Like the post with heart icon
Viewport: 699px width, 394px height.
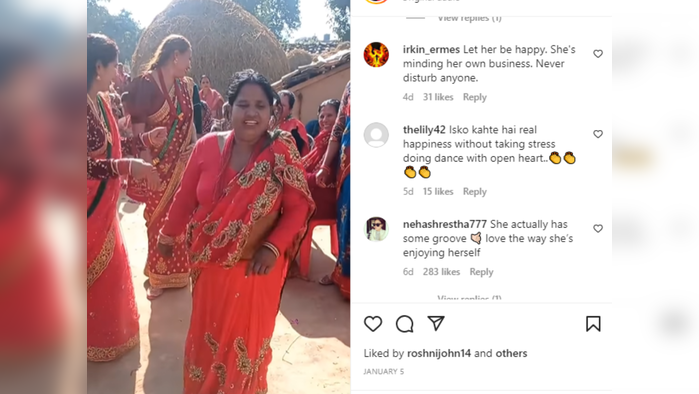pyautogui.click(x=373, y=324)
